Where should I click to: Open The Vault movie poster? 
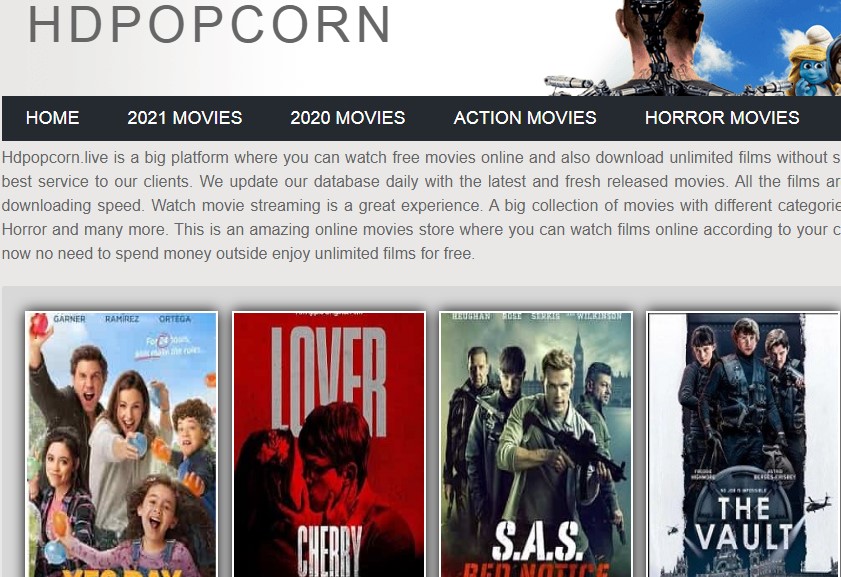743,445
